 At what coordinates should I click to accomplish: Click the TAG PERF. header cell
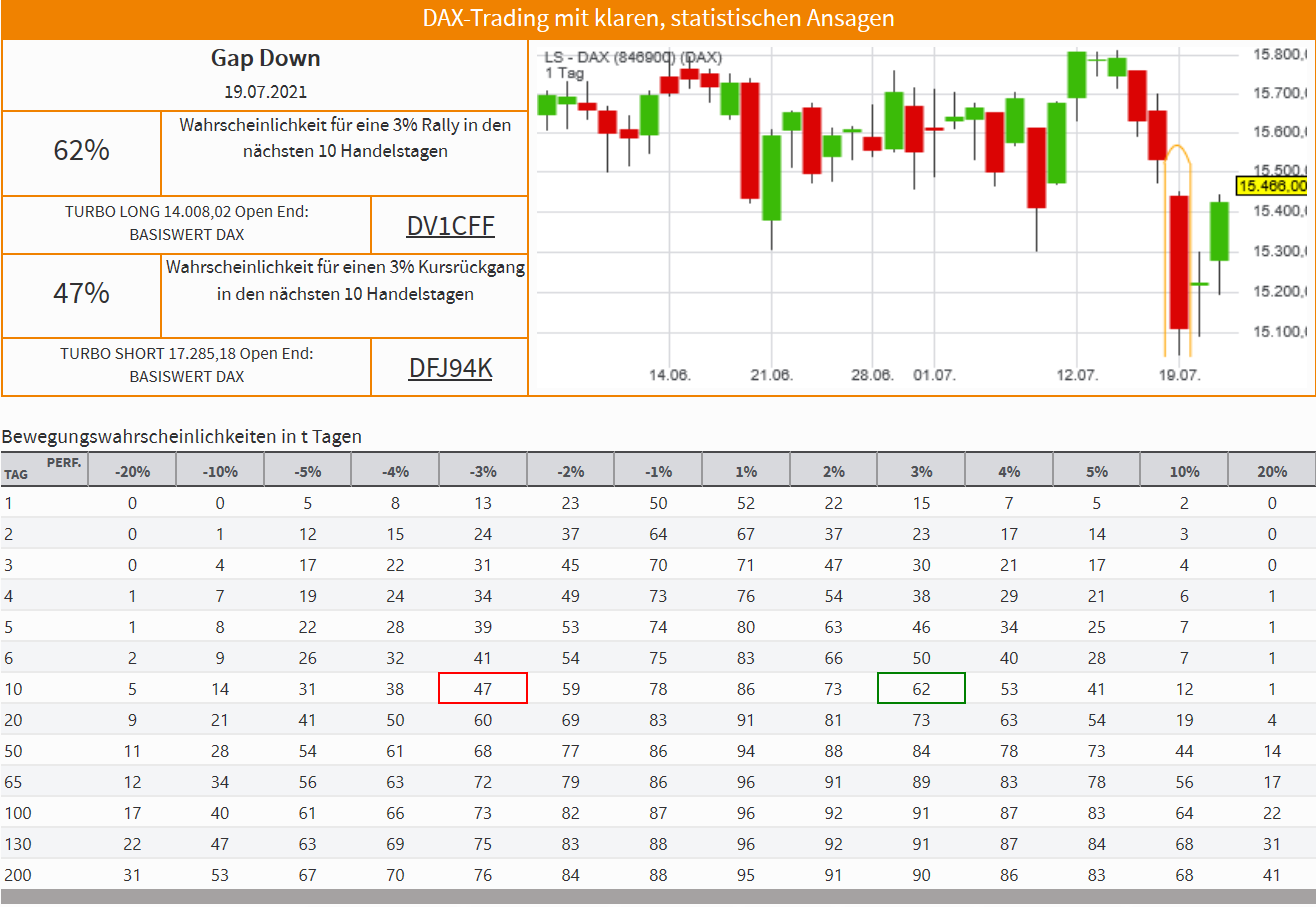coord(44,471)
